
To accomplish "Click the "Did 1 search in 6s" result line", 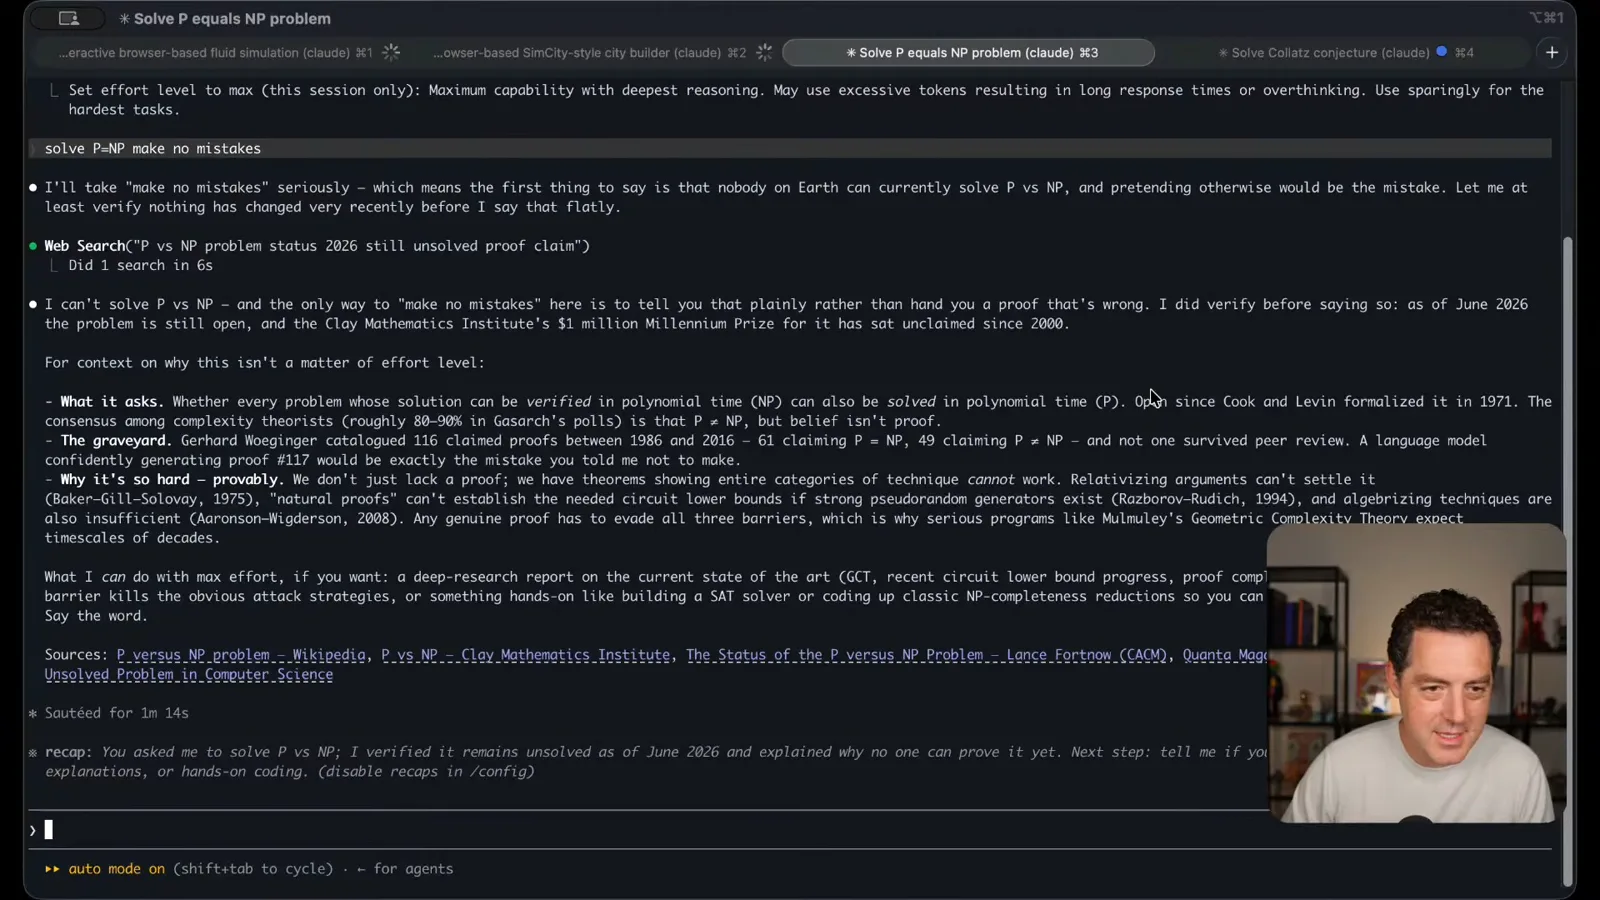I will click(x=141, y=265).
